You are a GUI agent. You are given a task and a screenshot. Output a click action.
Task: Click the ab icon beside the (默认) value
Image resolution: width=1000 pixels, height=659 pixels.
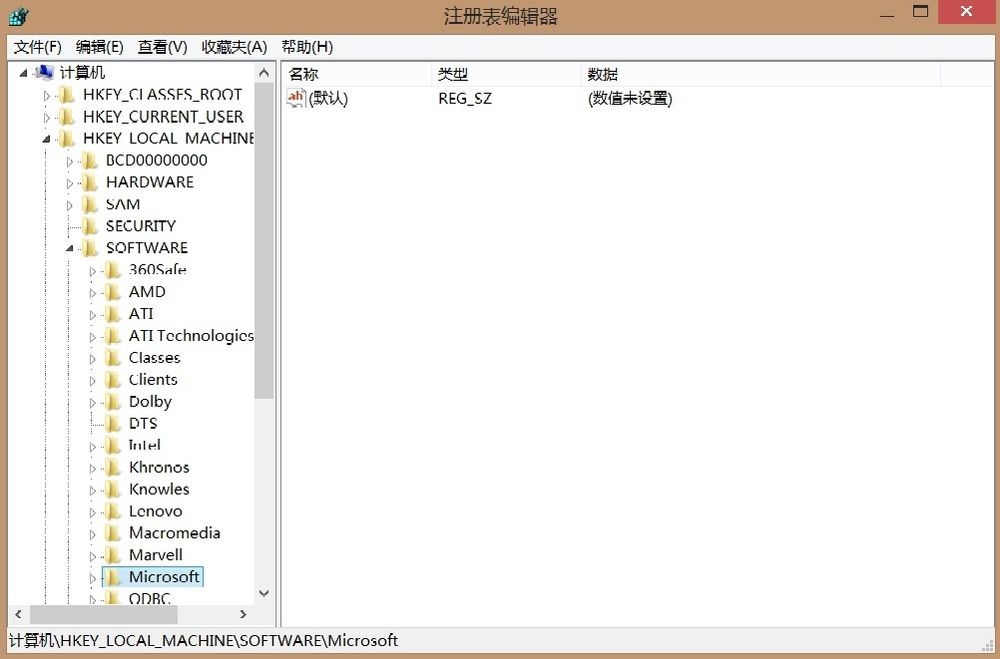(297, 98)
